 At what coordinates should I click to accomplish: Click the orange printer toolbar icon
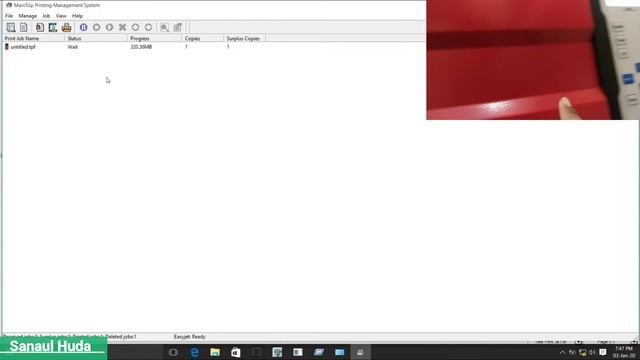point(67,27)
